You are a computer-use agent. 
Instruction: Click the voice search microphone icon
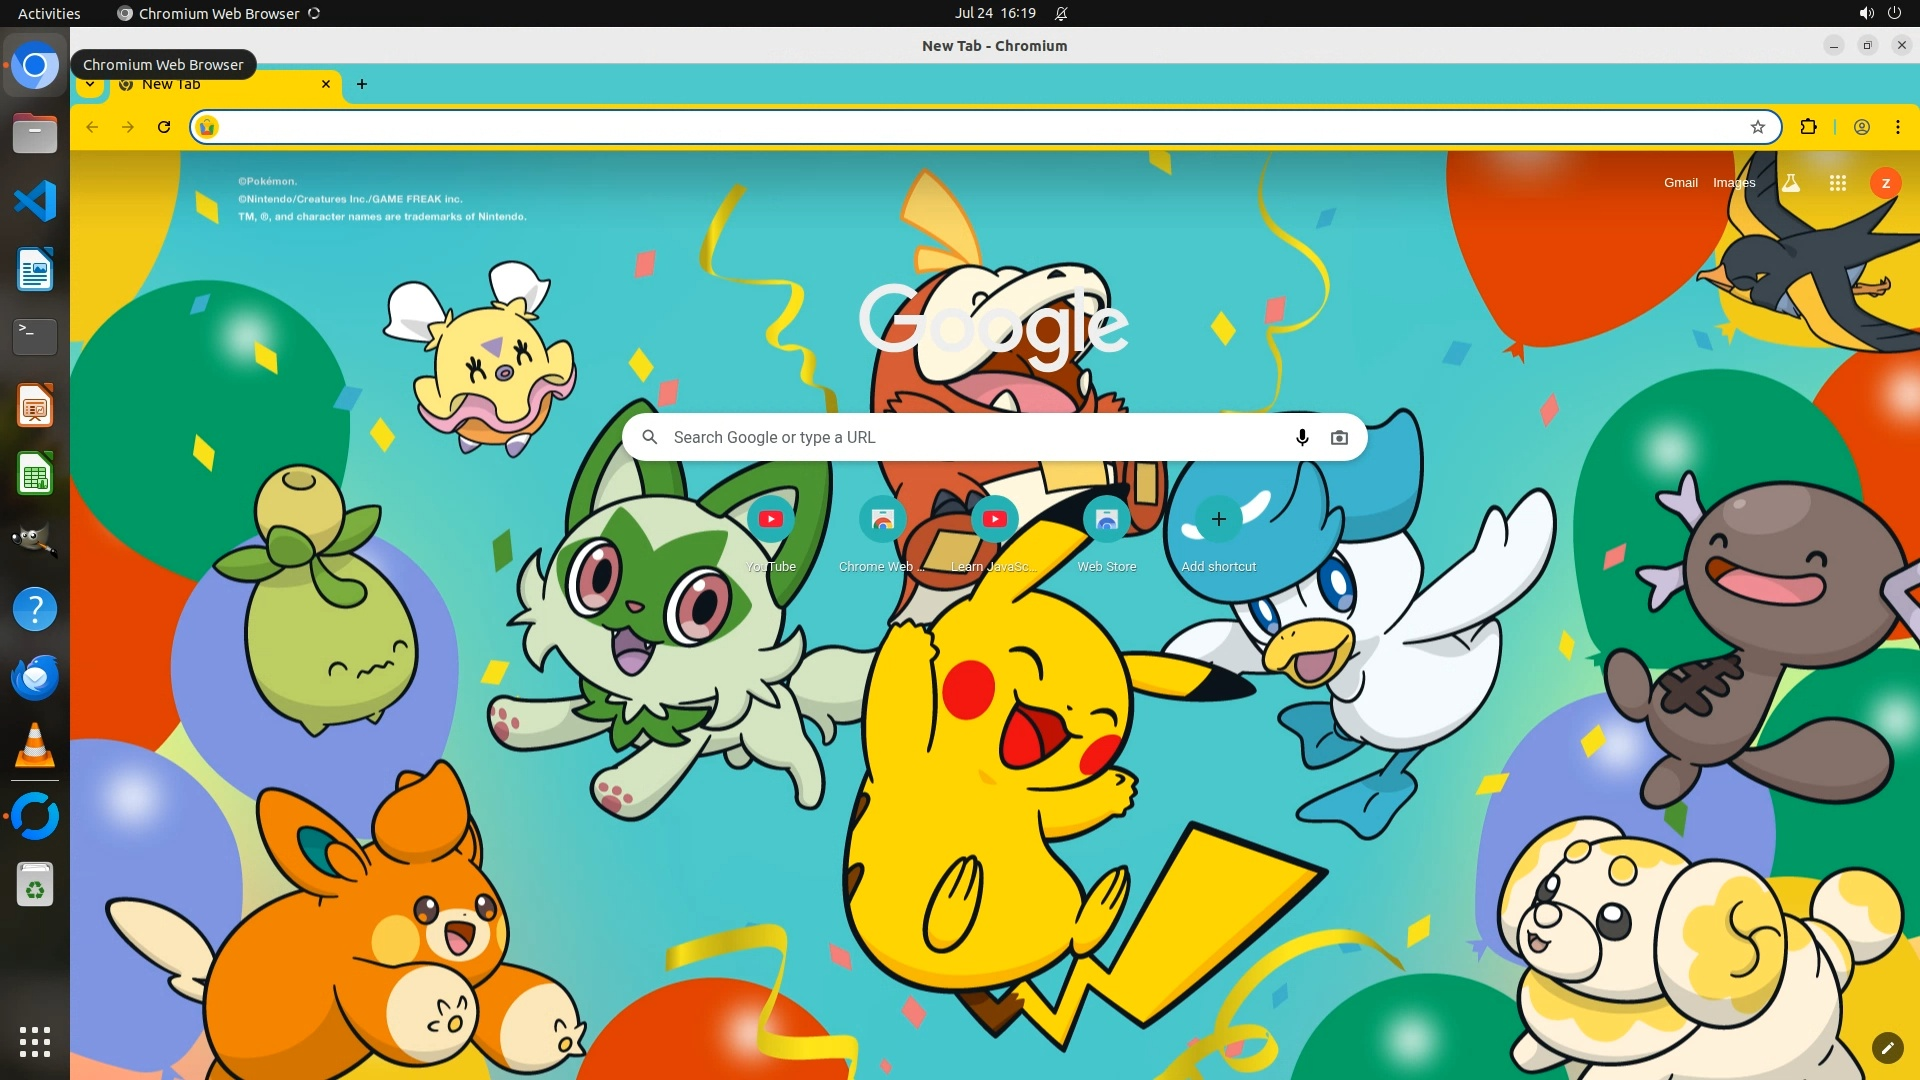pos(1302,437)
